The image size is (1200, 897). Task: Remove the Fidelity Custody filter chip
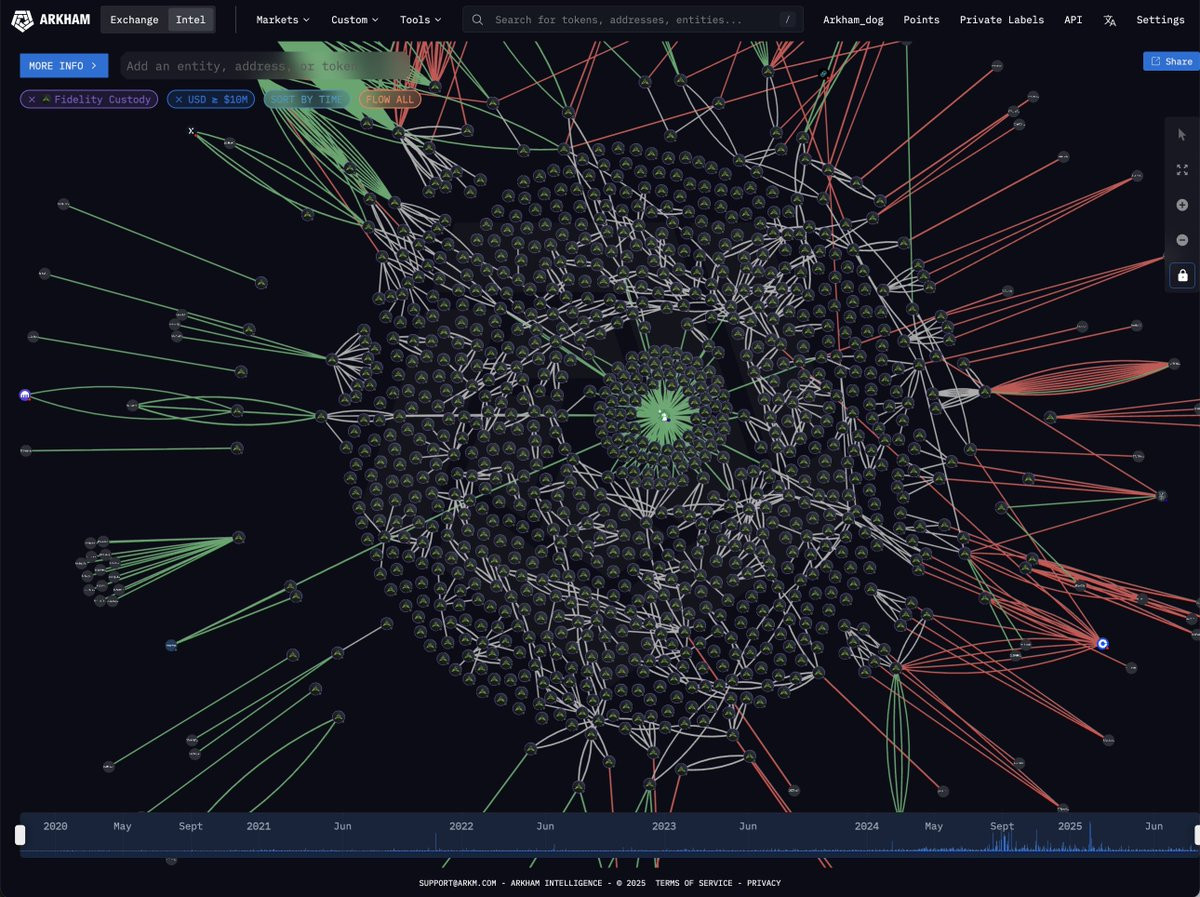pos(32,99)
